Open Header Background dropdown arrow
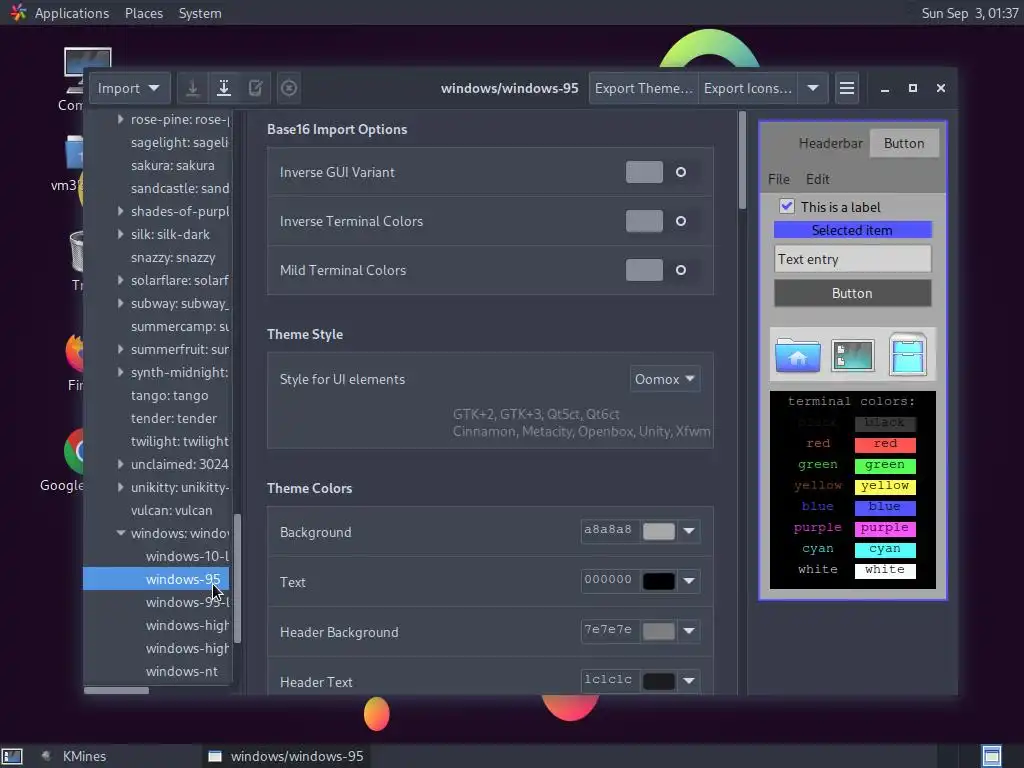 click(689, 631)
